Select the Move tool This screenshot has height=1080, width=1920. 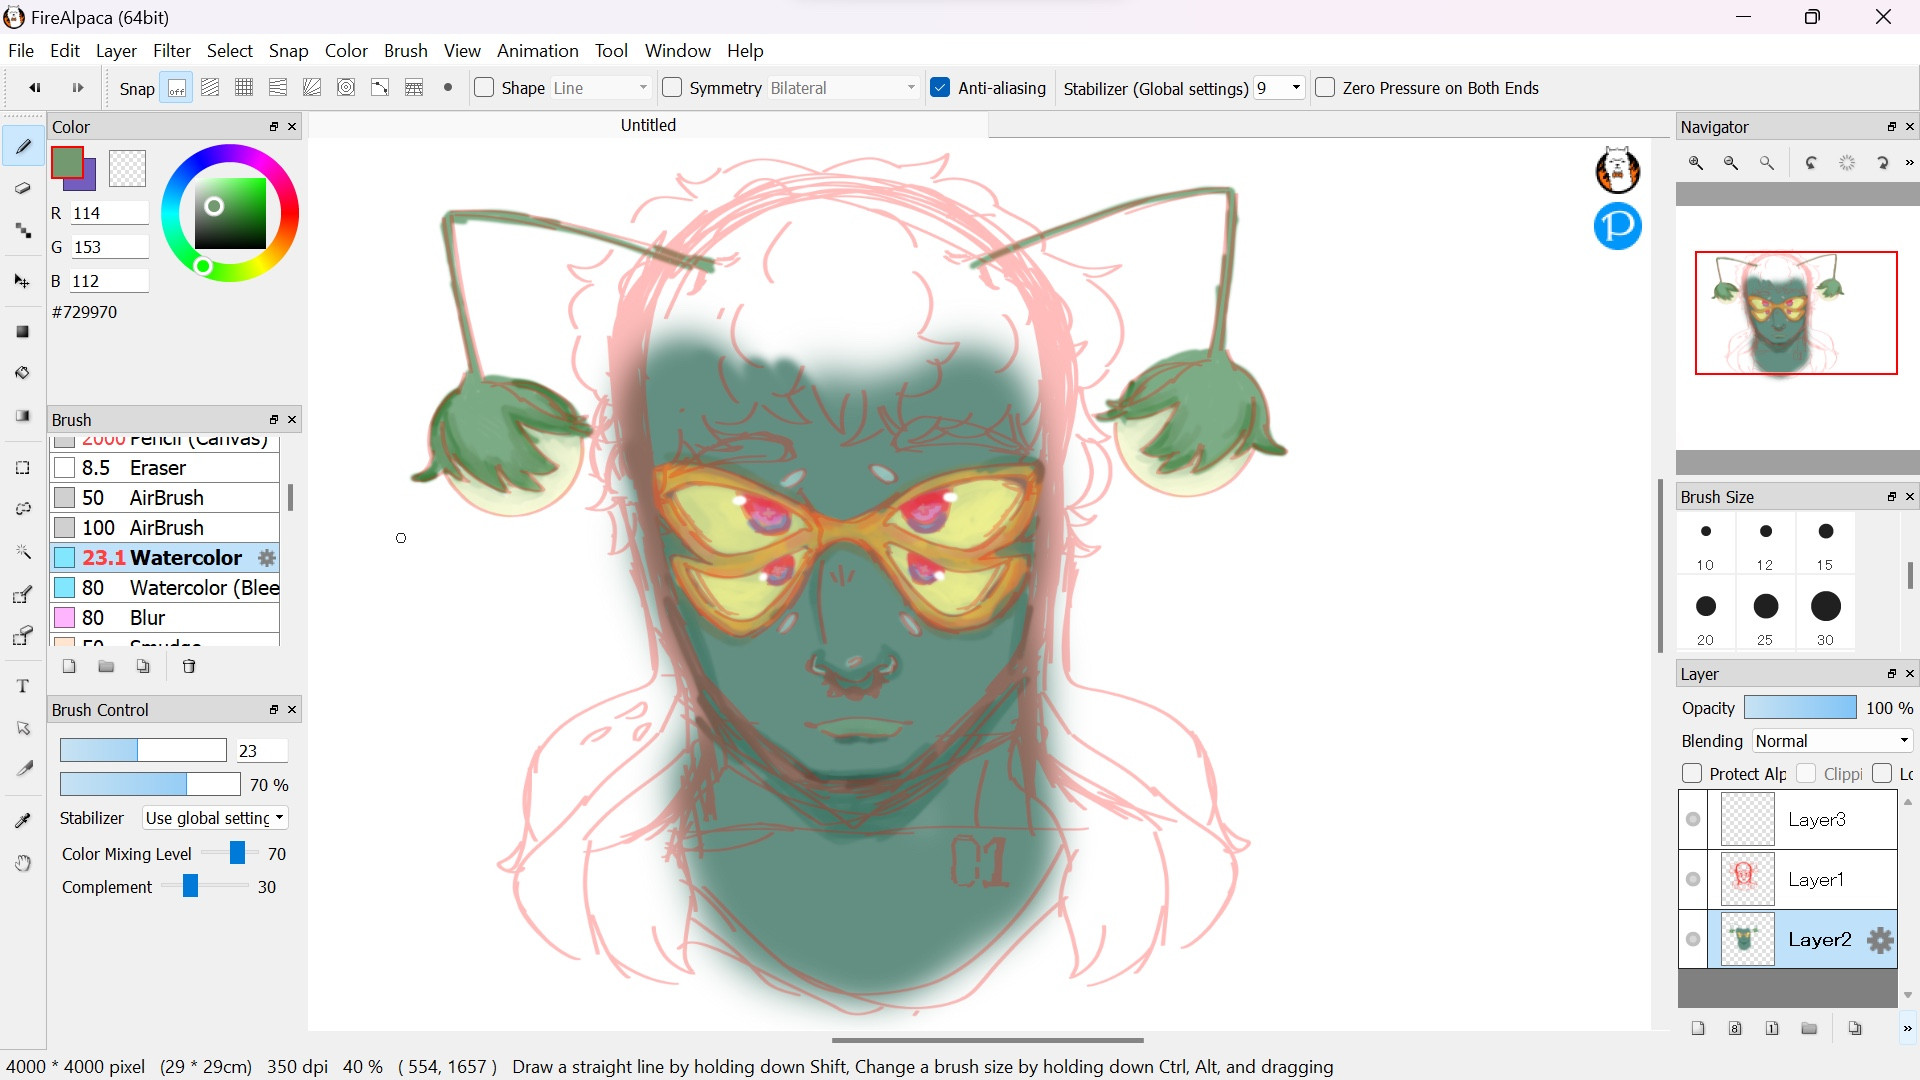[x=23, y=281]
